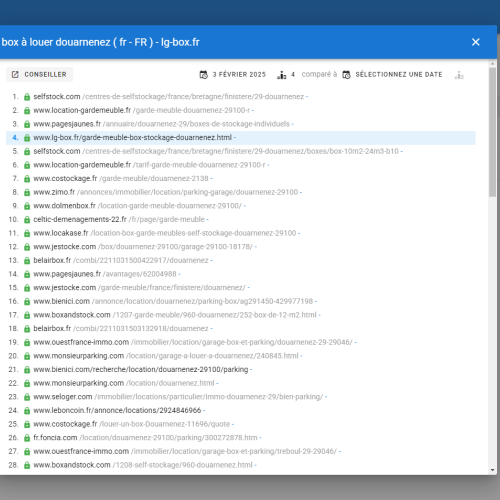The height and width of the screenshot is (500, 500).
Task: Click the calendar icon beside 3 FÉVRIER 2025
Action: (203, 75)
